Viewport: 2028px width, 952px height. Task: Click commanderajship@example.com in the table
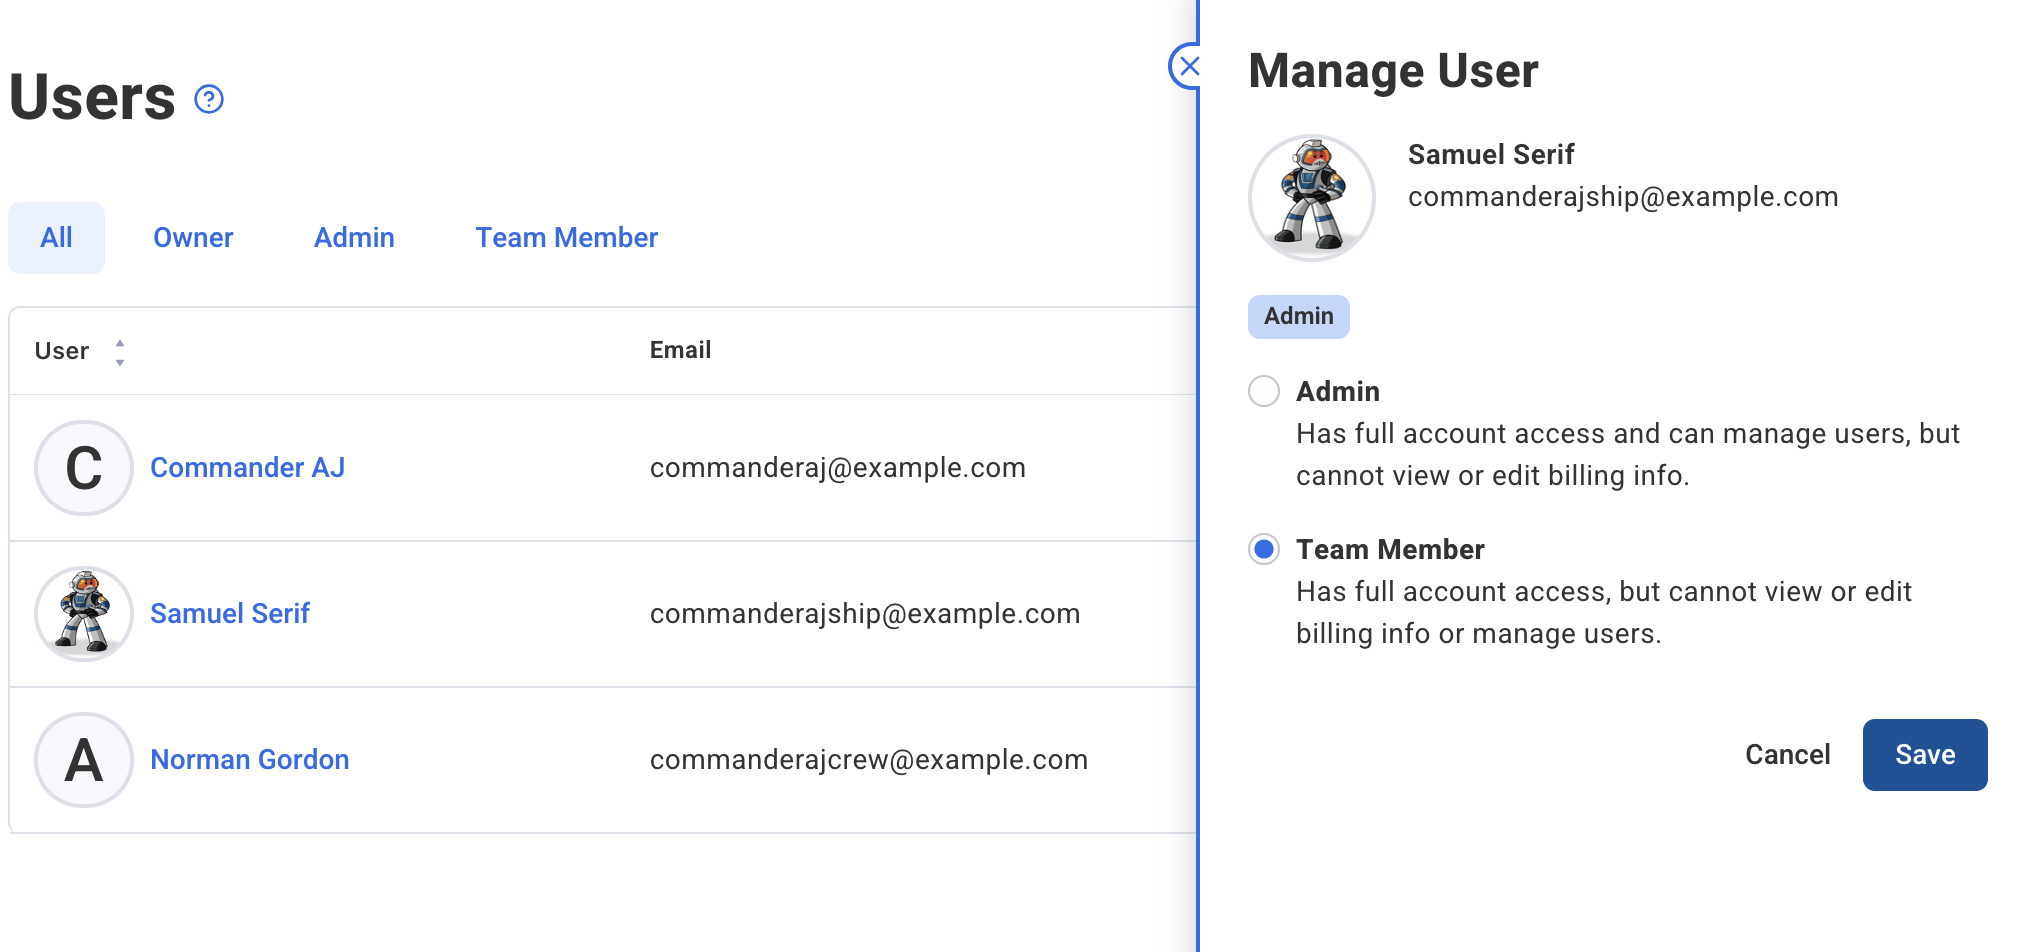pyautogui.click(x=865, y=614)
